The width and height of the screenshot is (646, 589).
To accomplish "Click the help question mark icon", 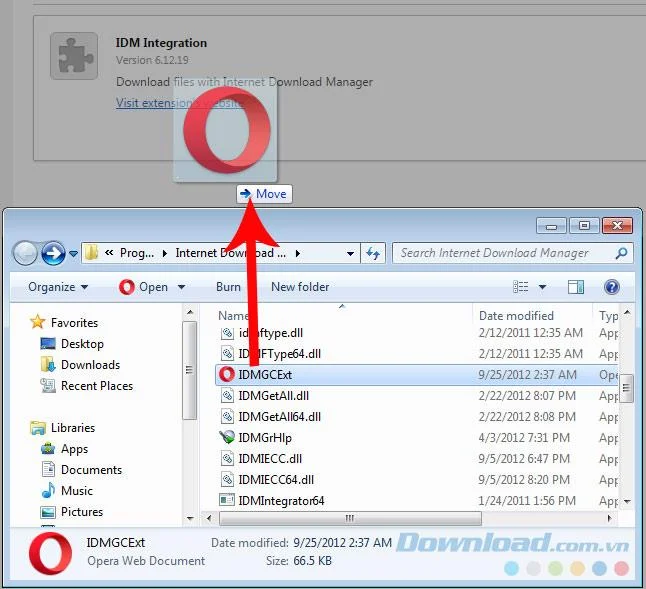I will (612, 287).
